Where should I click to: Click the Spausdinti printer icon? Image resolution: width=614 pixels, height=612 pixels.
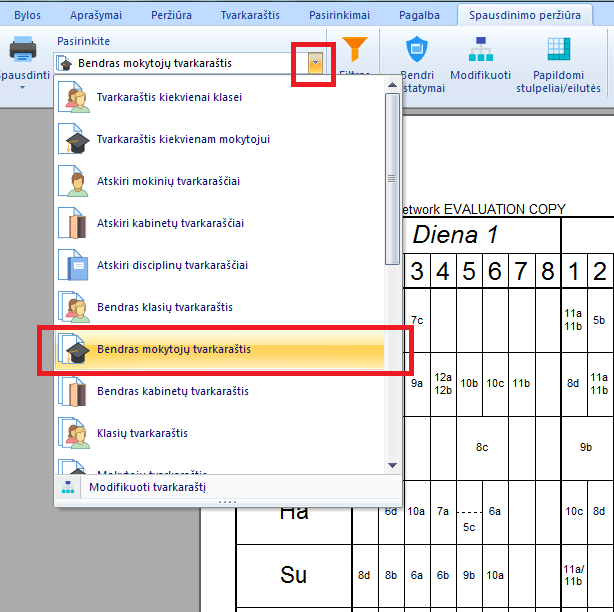click(22, 49)
